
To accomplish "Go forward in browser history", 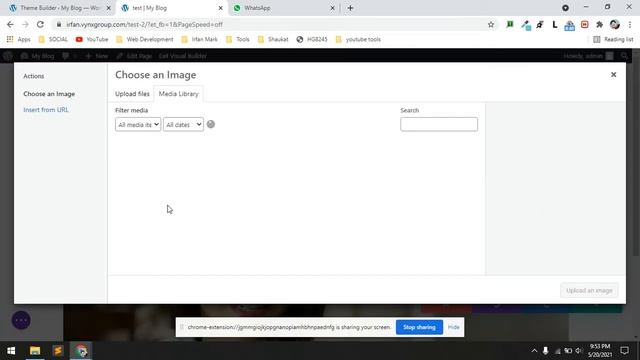I will (25, 24).
